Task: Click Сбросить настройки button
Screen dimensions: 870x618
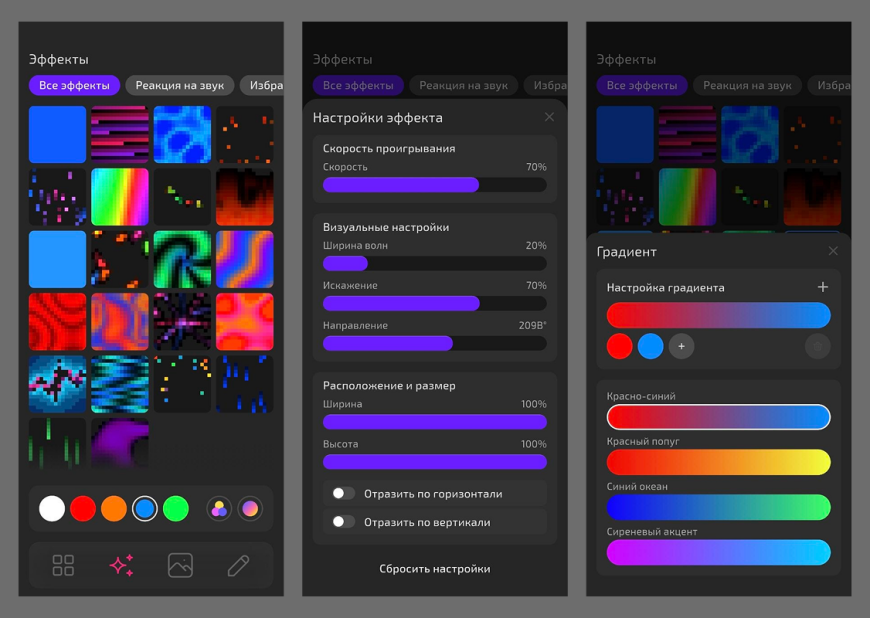Action: (434, 569)
